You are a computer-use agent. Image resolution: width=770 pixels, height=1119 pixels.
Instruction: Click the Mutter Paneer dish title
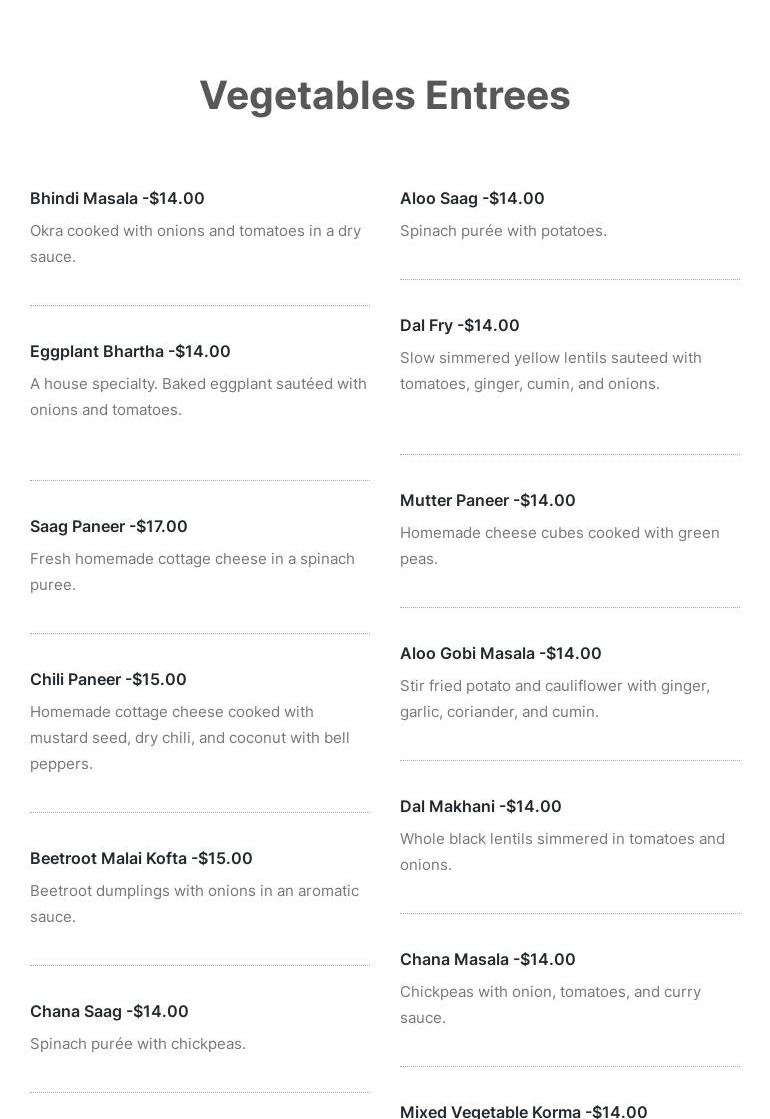[487, 500]
